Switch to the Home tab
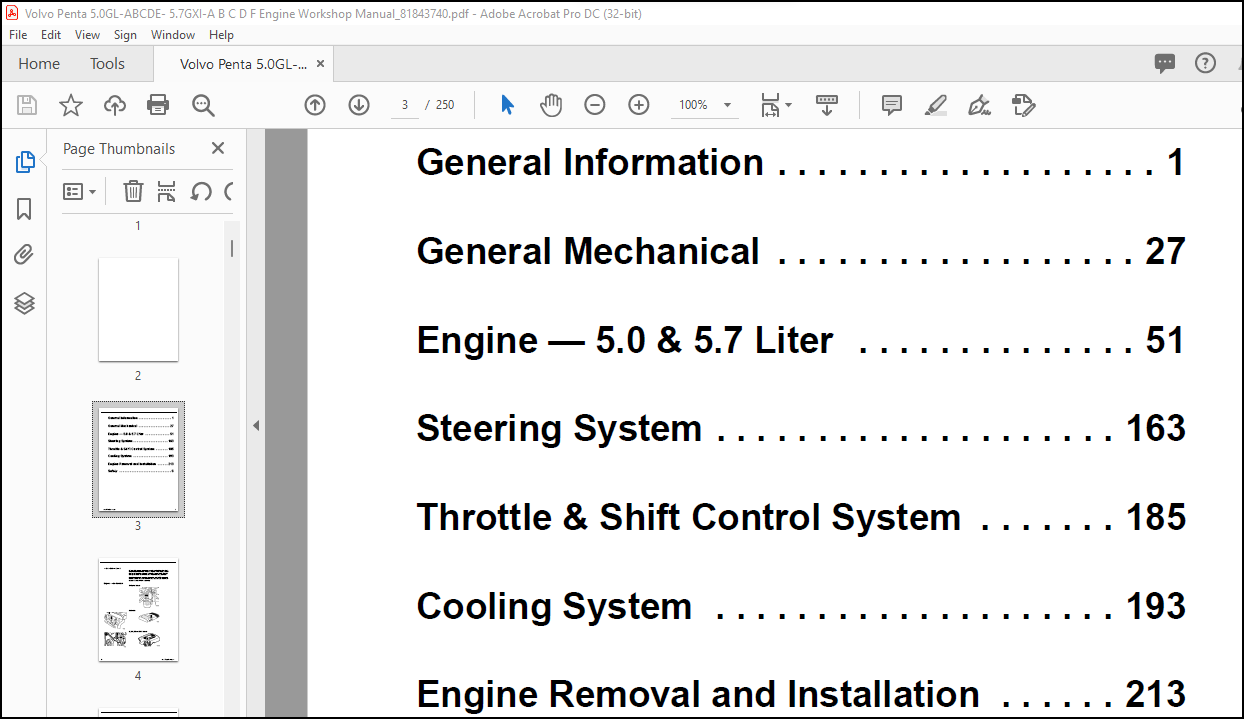Viewport: 1244px width, 719px height. 39,63
